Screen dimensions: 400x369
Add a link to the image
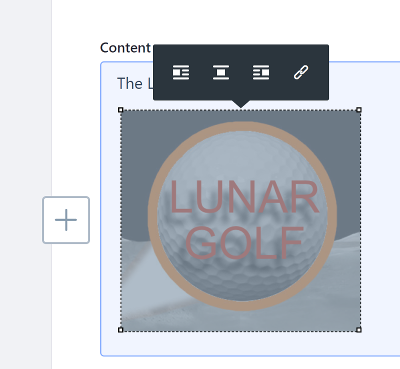coord(301,72)
